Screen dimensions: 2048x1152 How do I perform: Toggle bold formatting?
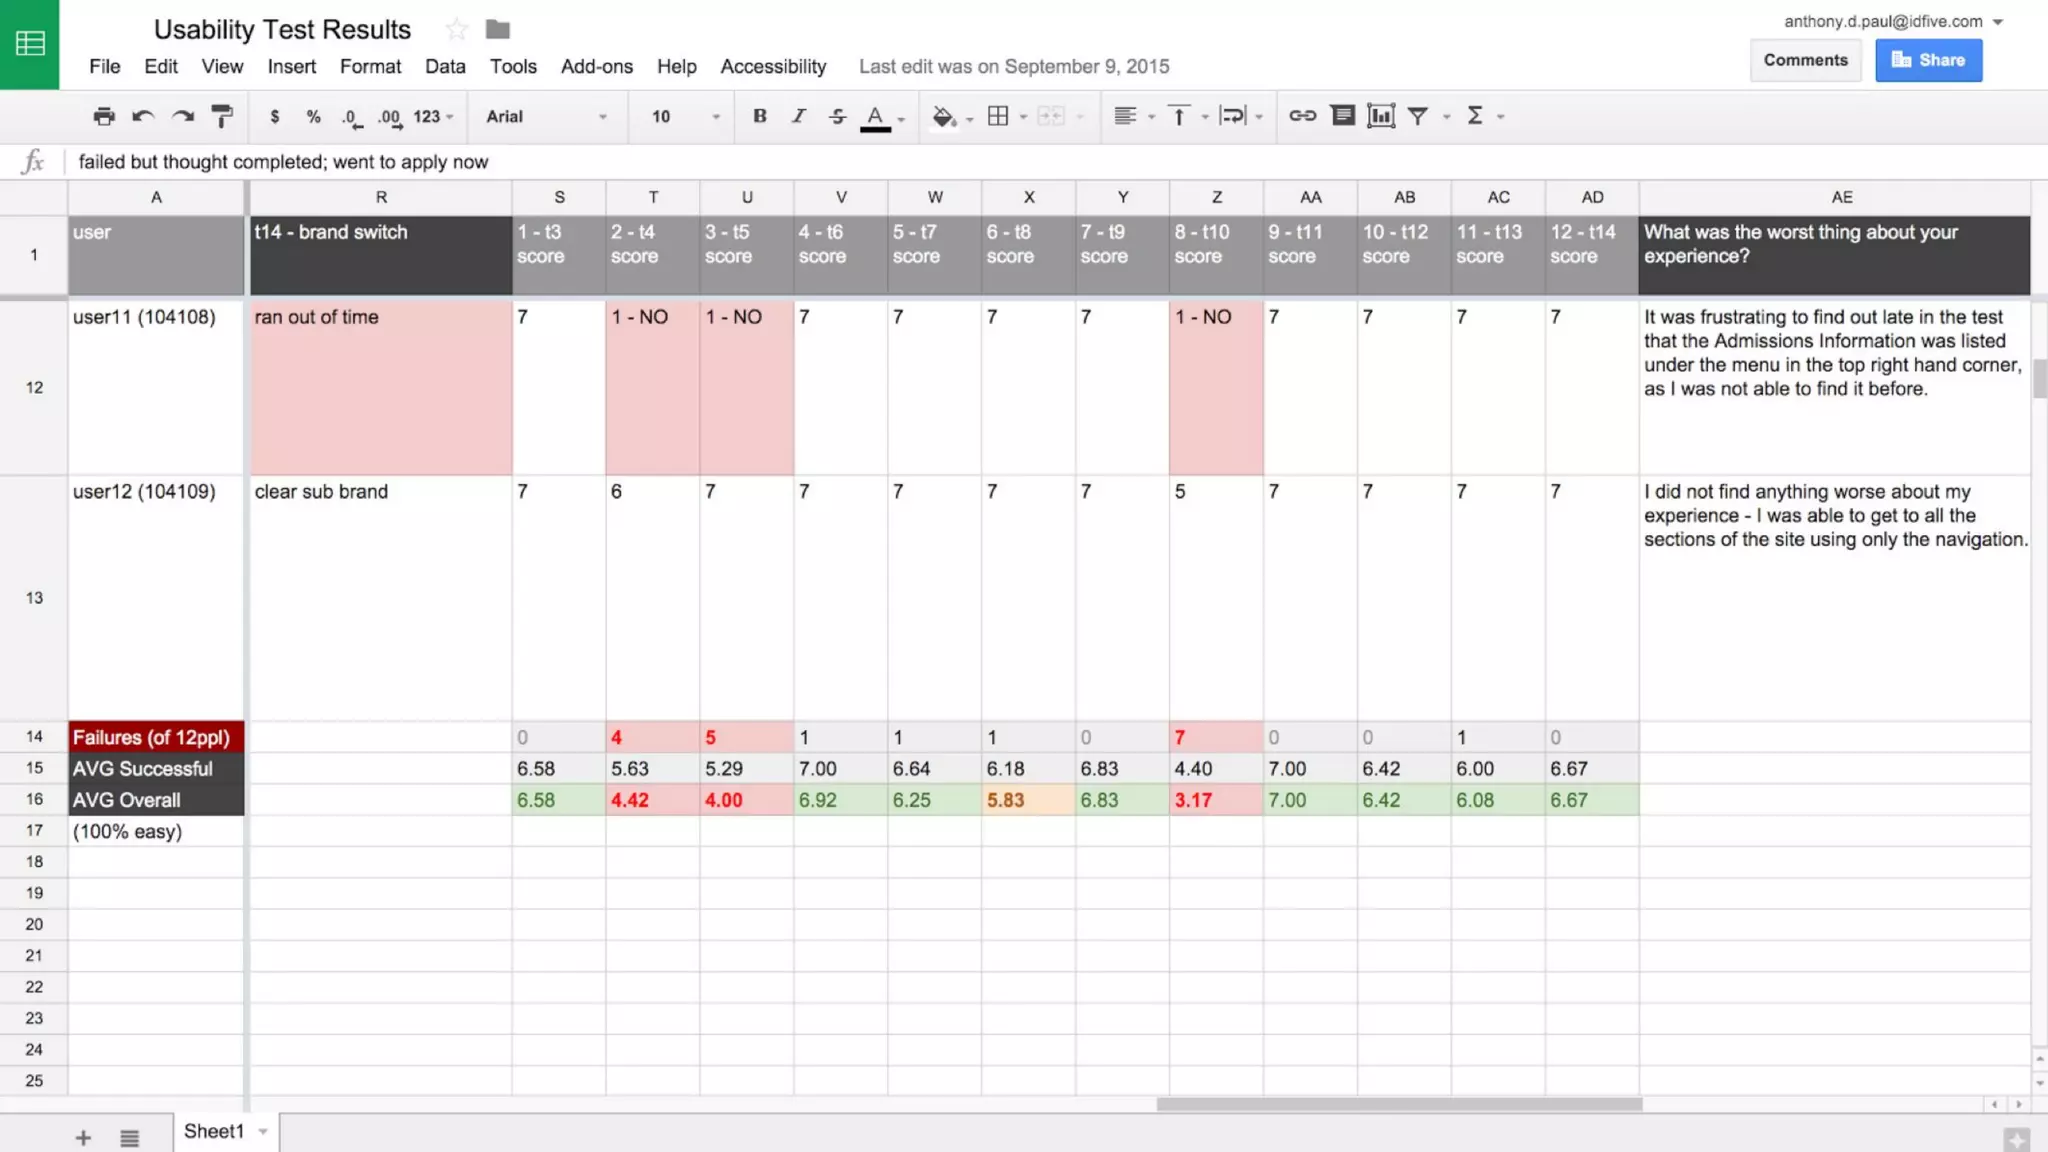(760, 116)
